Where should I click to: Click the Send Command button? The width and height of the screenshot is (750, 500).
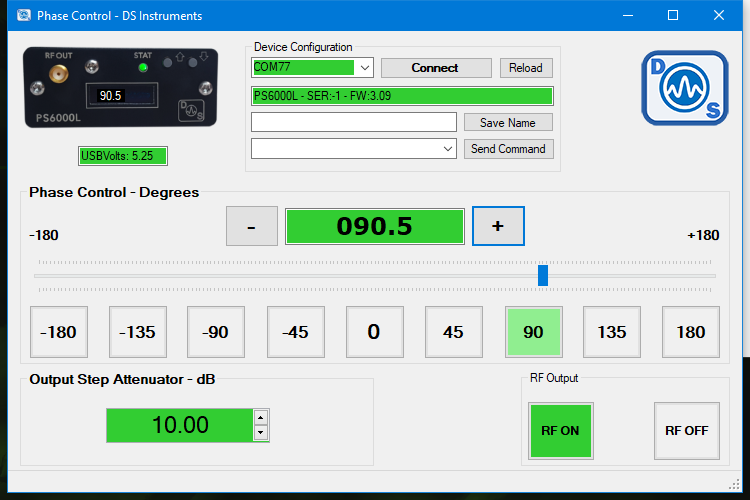[x=508, y=149]
